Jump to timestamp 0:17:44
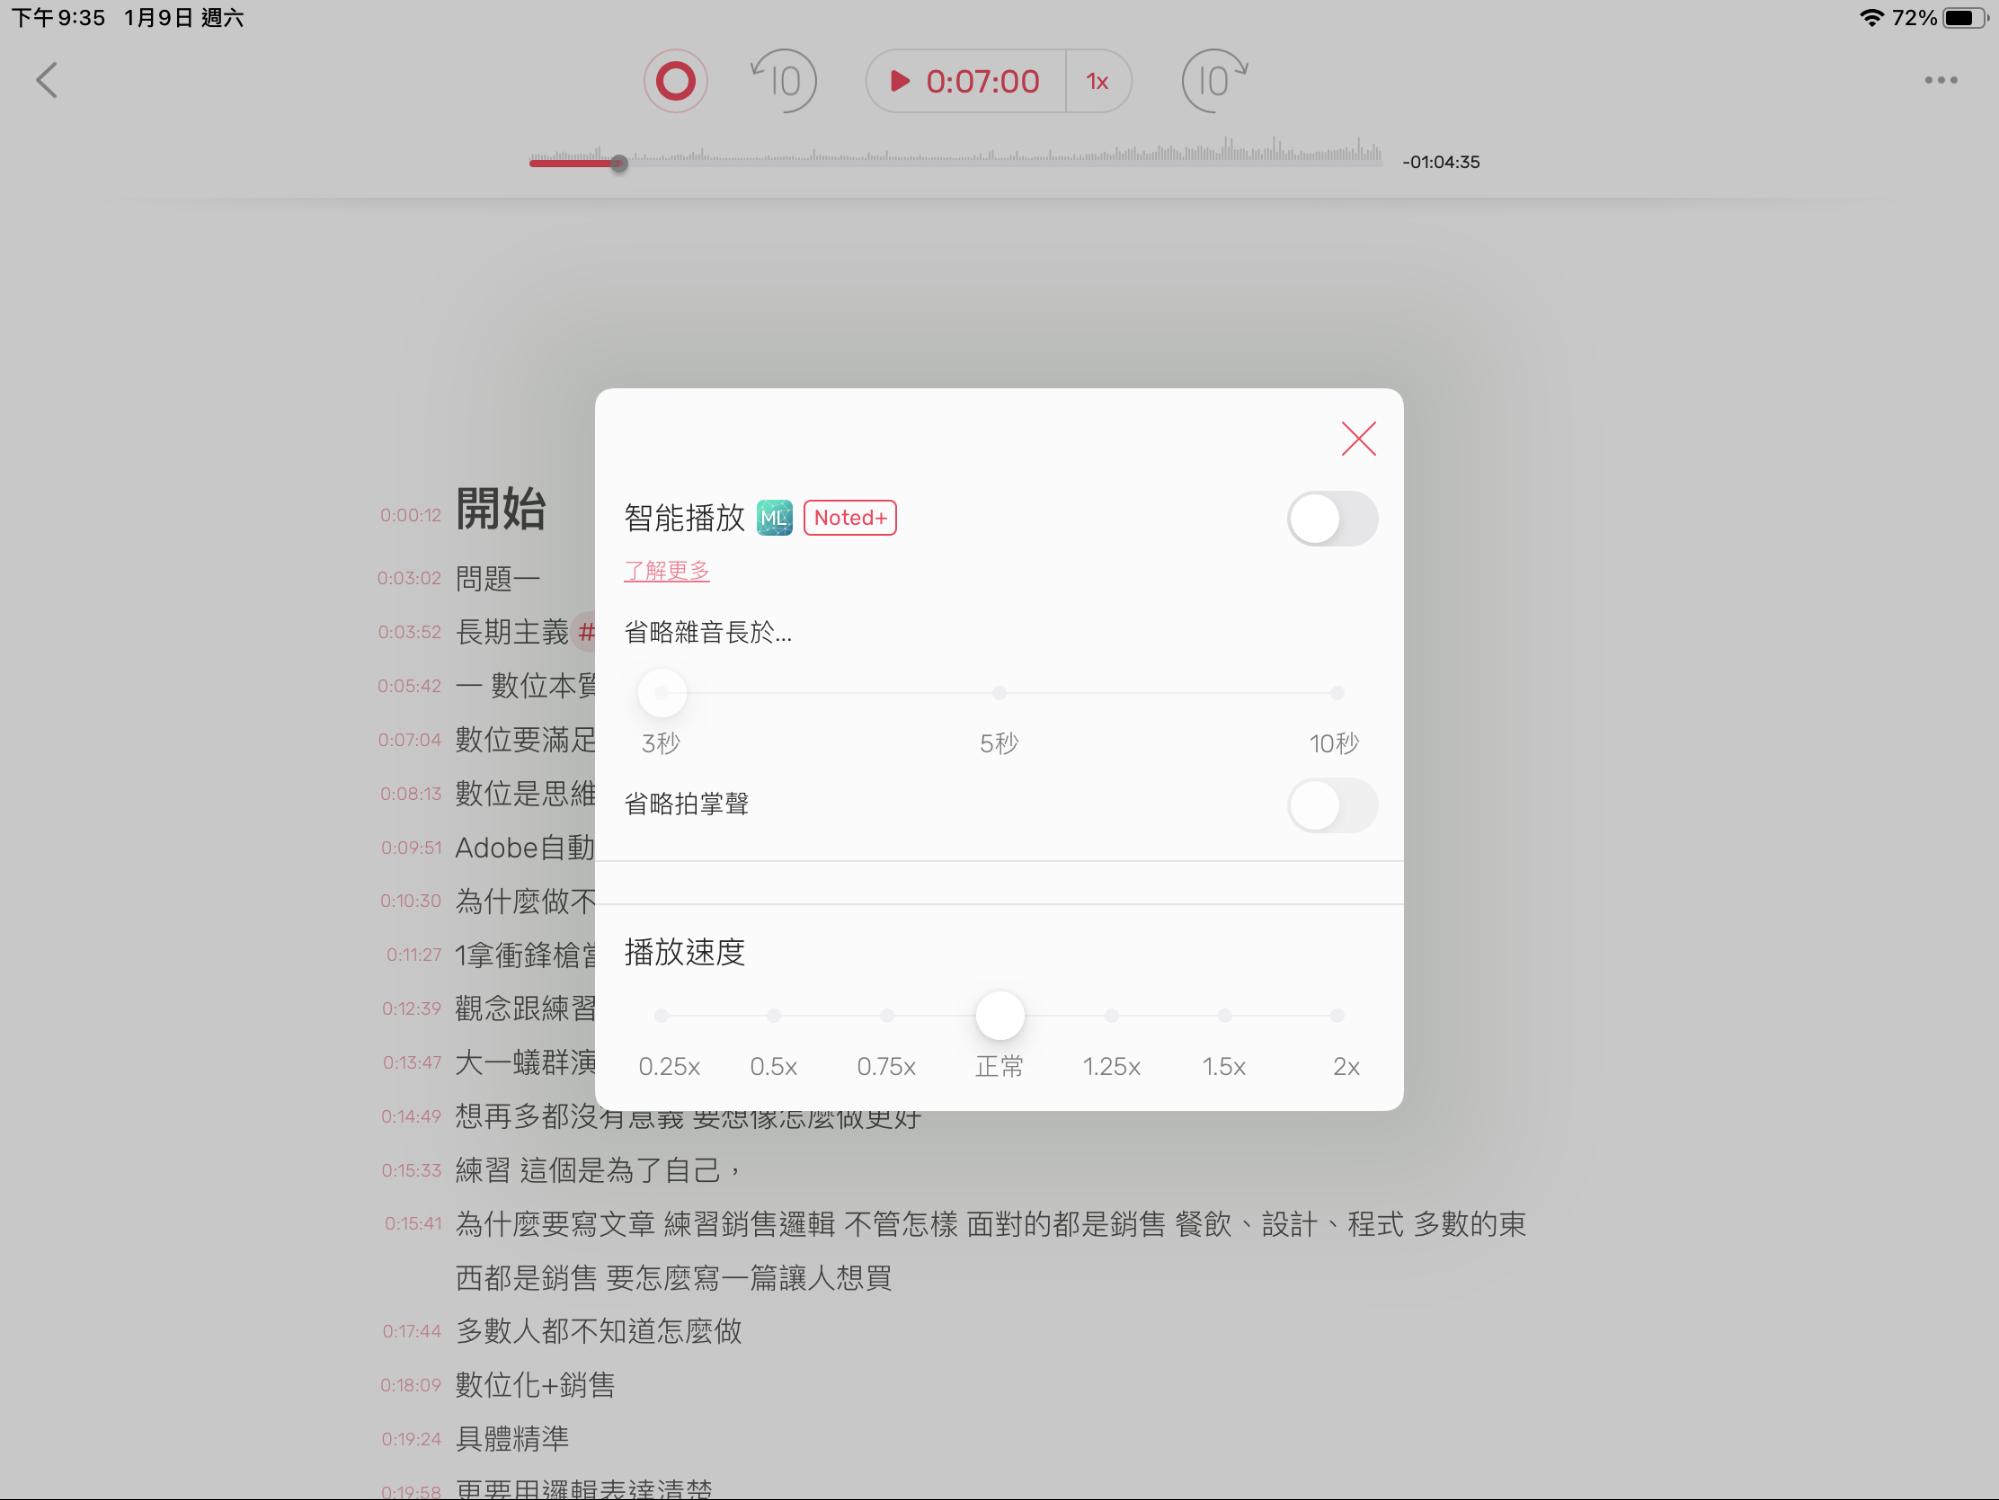 click(412, 1332)
